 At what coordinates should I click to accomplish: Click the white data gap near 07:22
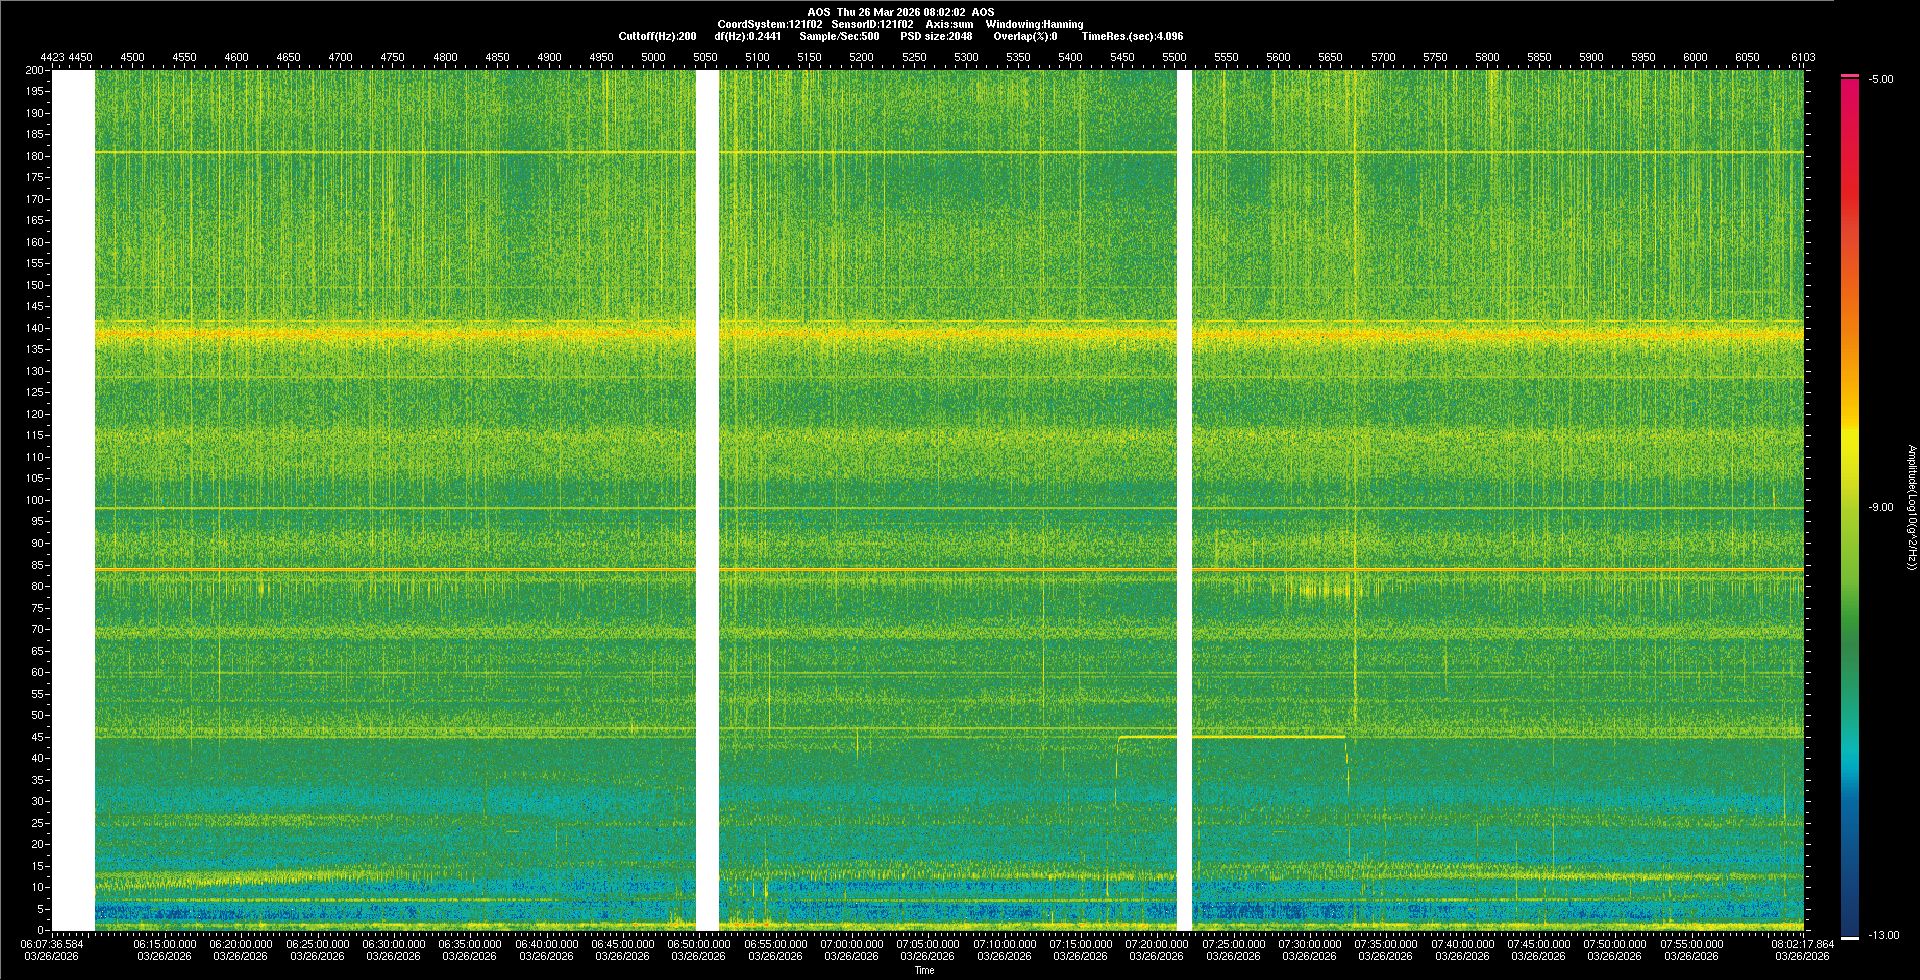click(x=1184, y=500)
